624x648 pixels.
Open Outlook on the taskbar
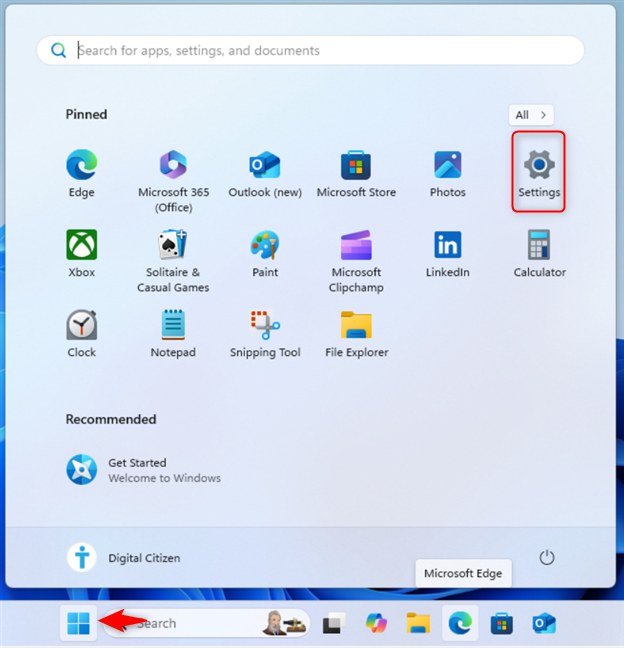coord(544,623)
